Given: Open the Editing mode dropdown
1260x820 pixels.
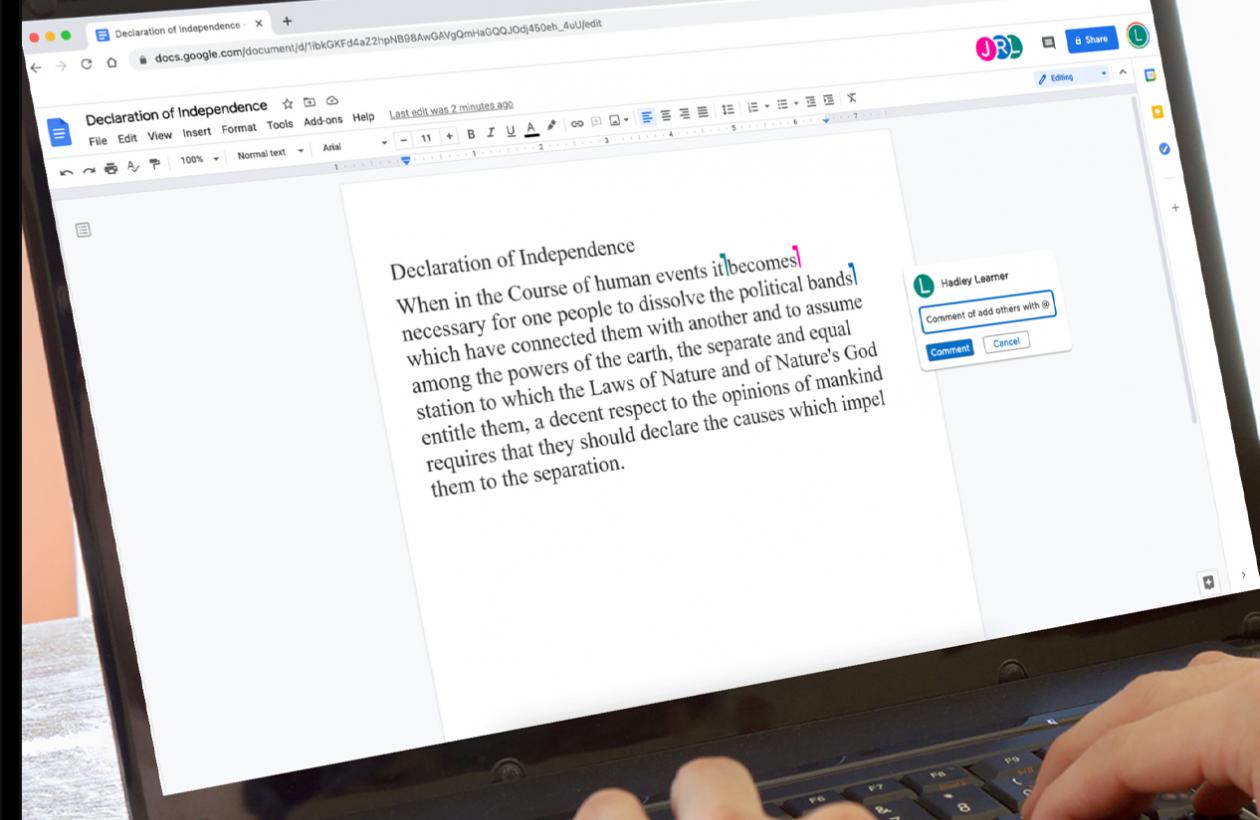Looking at the screenshot, I should coord(1074,76).
